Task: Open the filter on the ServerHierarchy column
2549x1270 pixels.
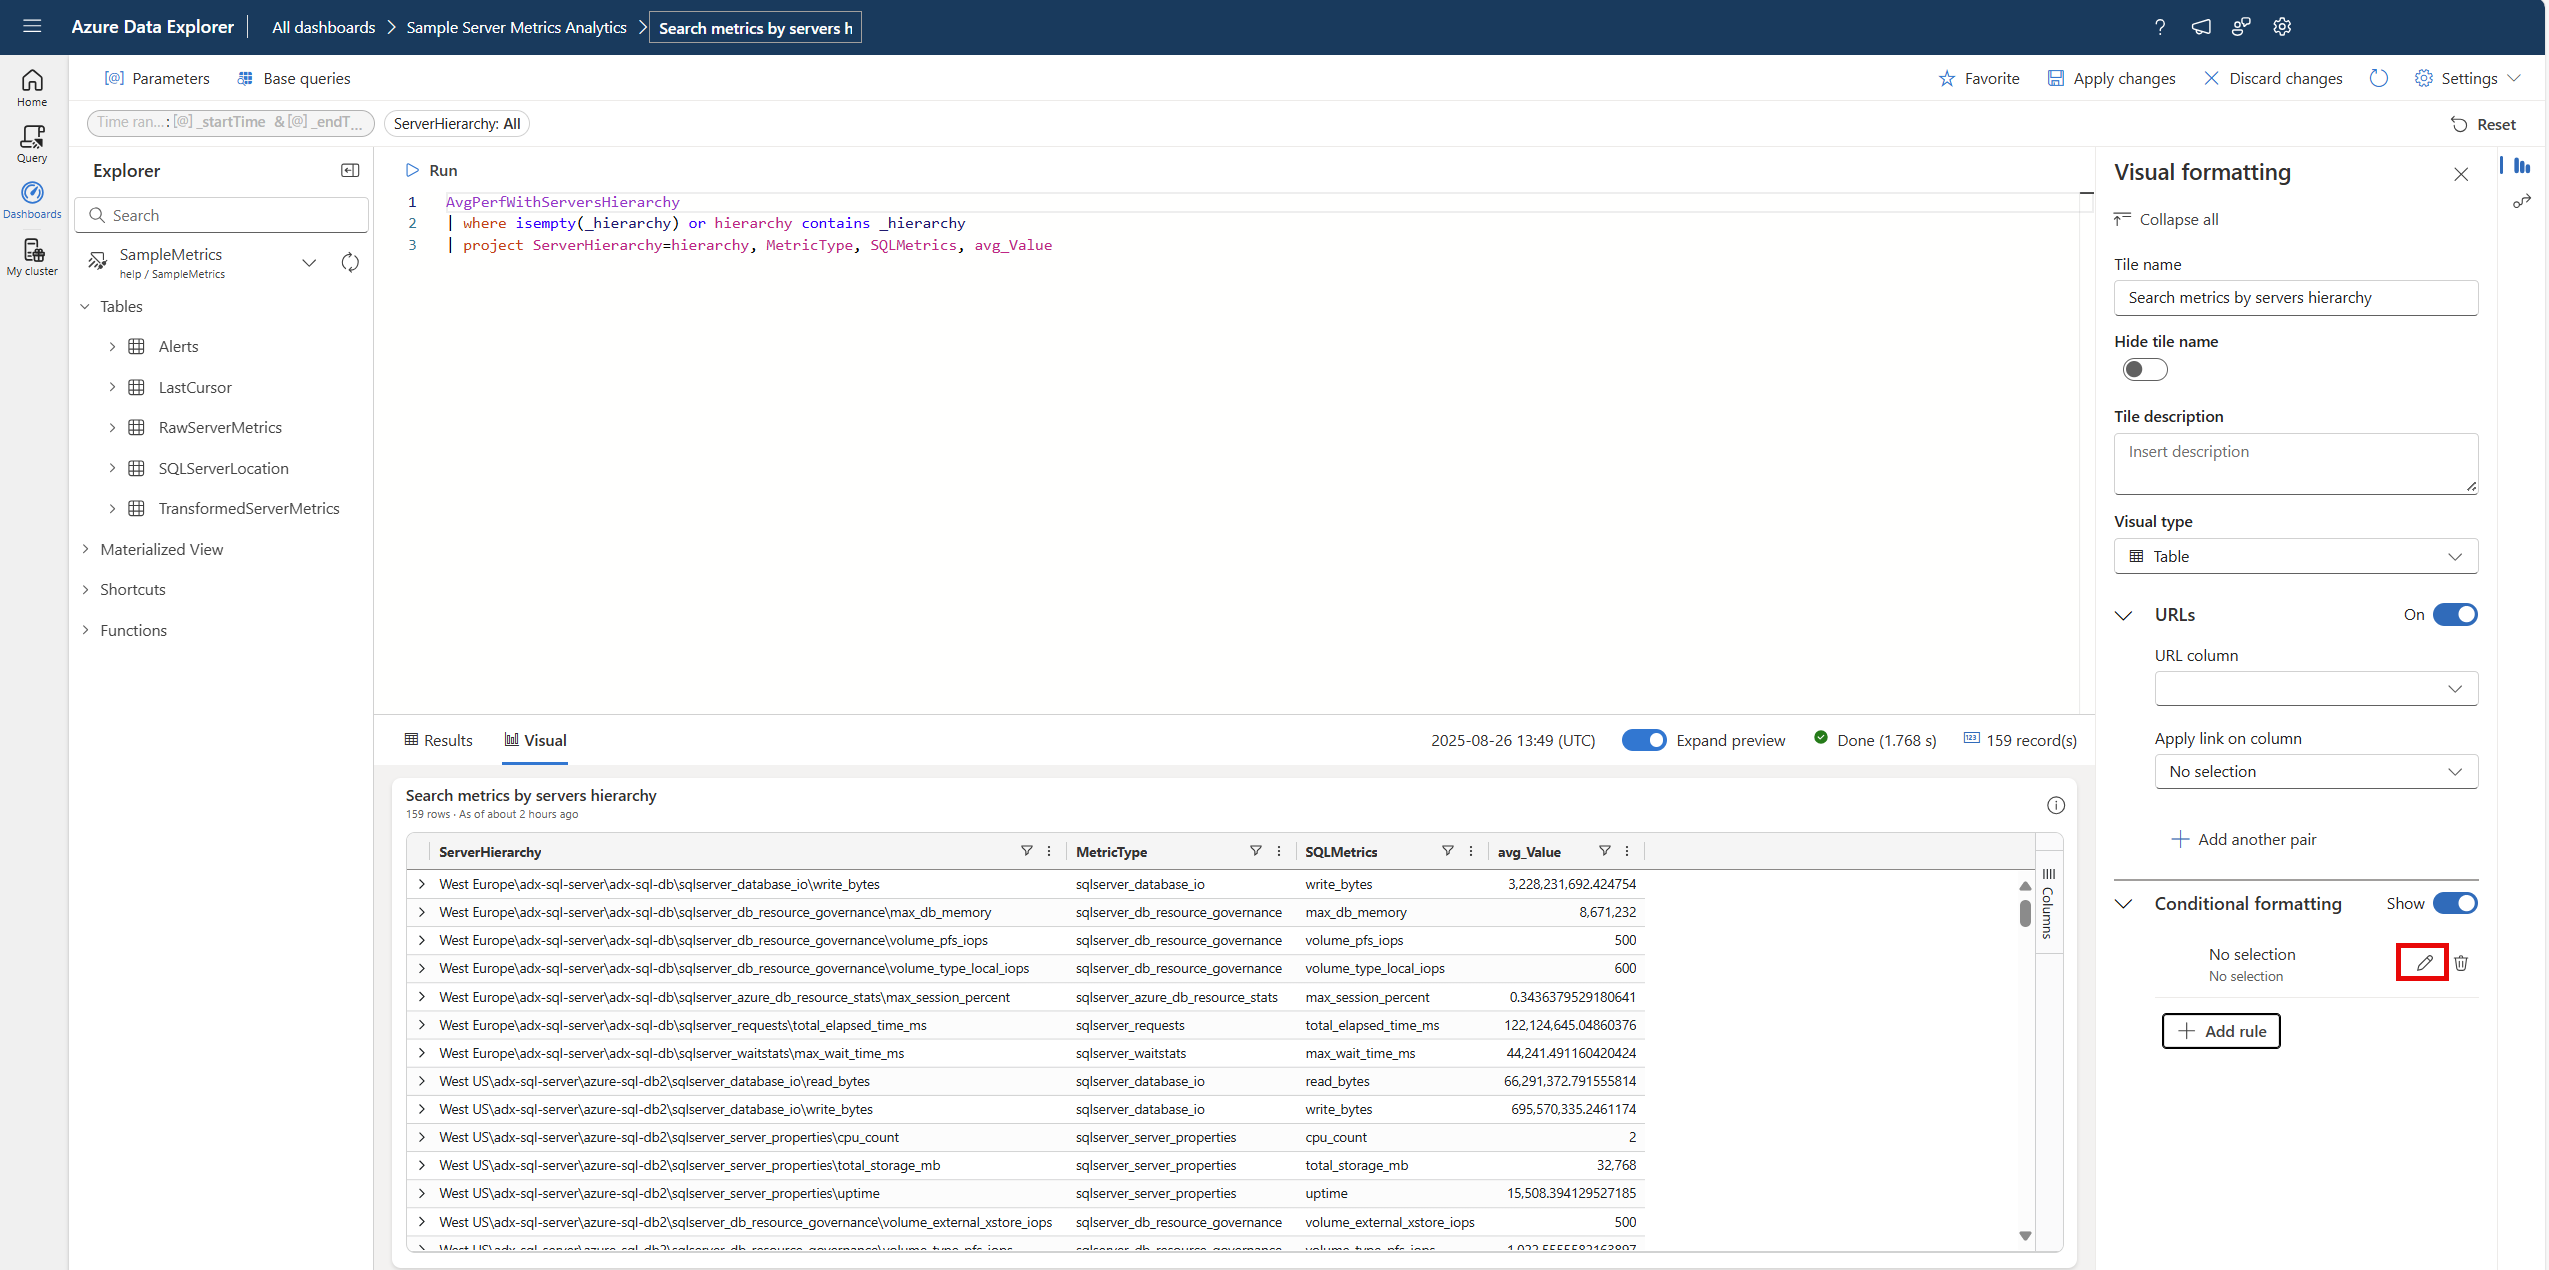Action: point(1026,851)
